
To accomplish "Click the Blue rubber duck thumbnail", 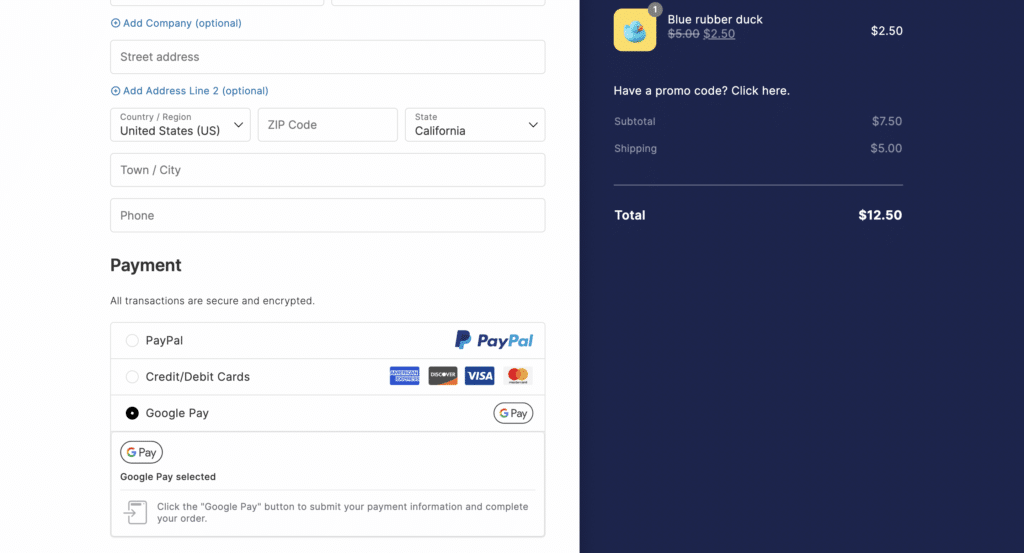I will click(635, 30).
